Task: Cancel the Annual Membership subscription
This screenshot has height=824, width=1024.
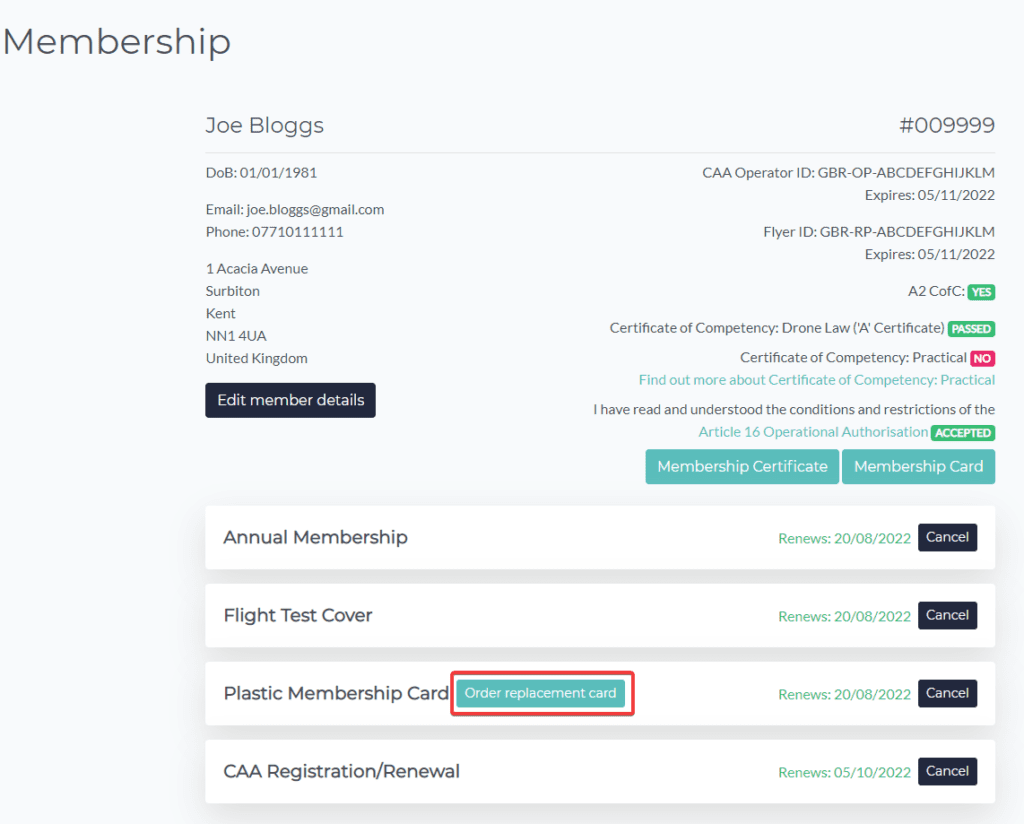Action: pos(947,537)
